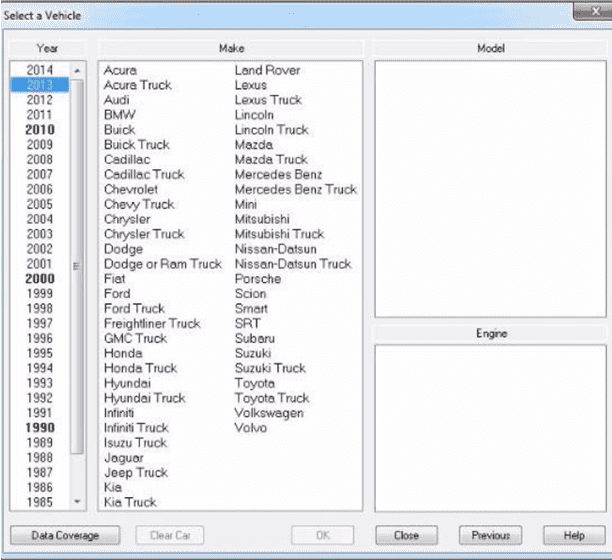Select year 2014

pyautogui.click(x=40, y=70)
